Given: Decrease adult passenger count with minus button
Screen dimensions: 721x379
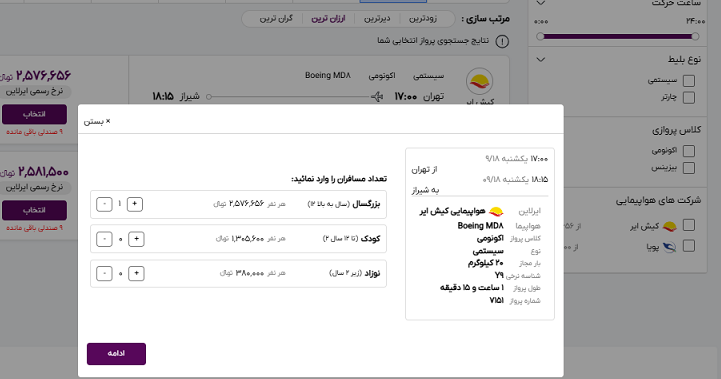Looking at the screenshot, I should point(104,204).
